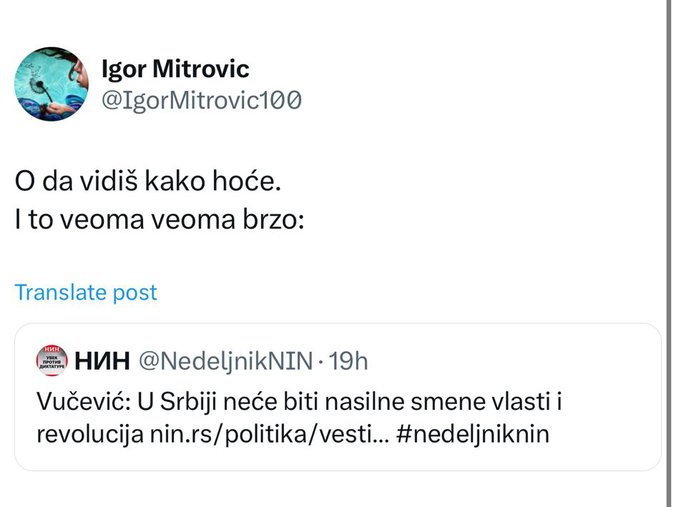Click Translate post
This screenshot has width=676, height=507.
click(86, 292)
